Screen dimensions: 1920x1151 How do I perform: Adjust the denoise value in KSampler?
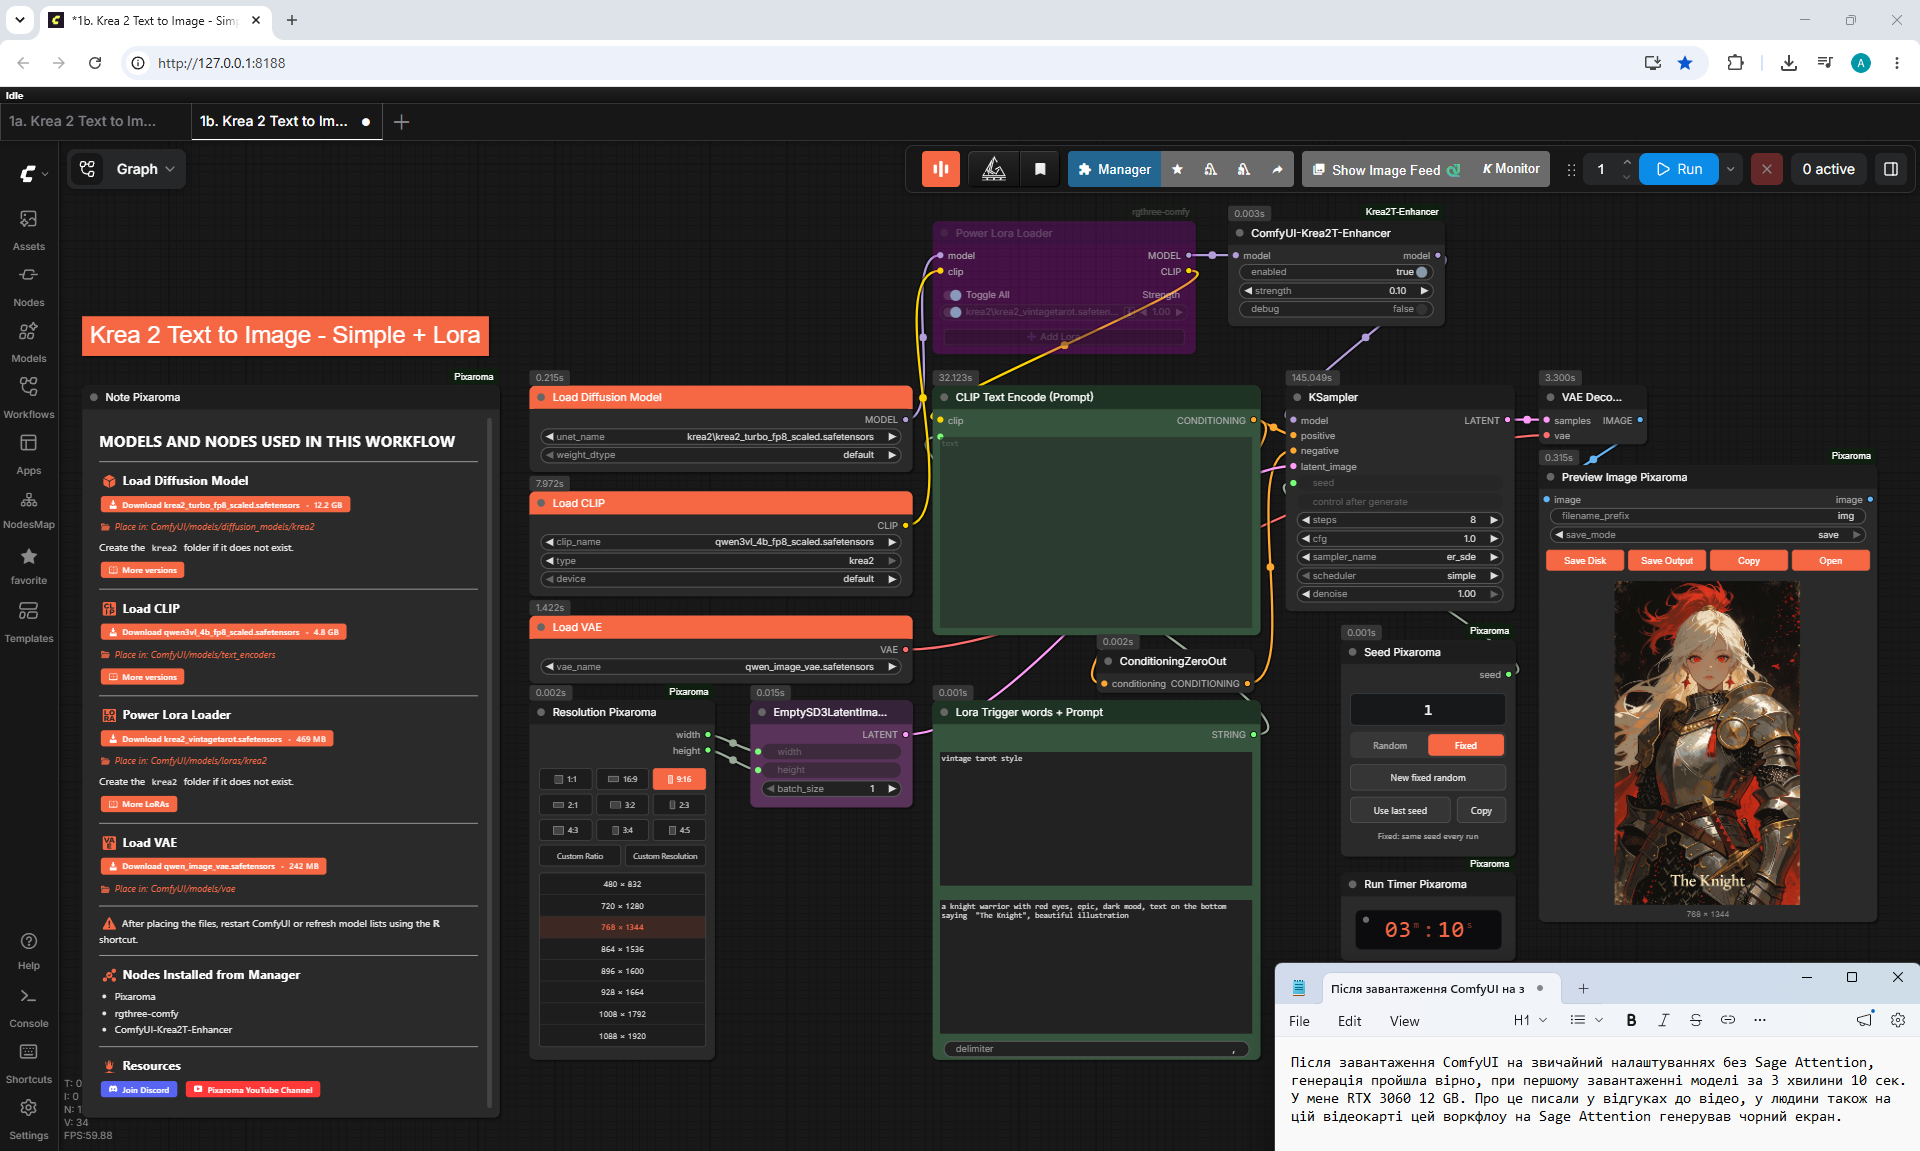[x=1399, y=594]
